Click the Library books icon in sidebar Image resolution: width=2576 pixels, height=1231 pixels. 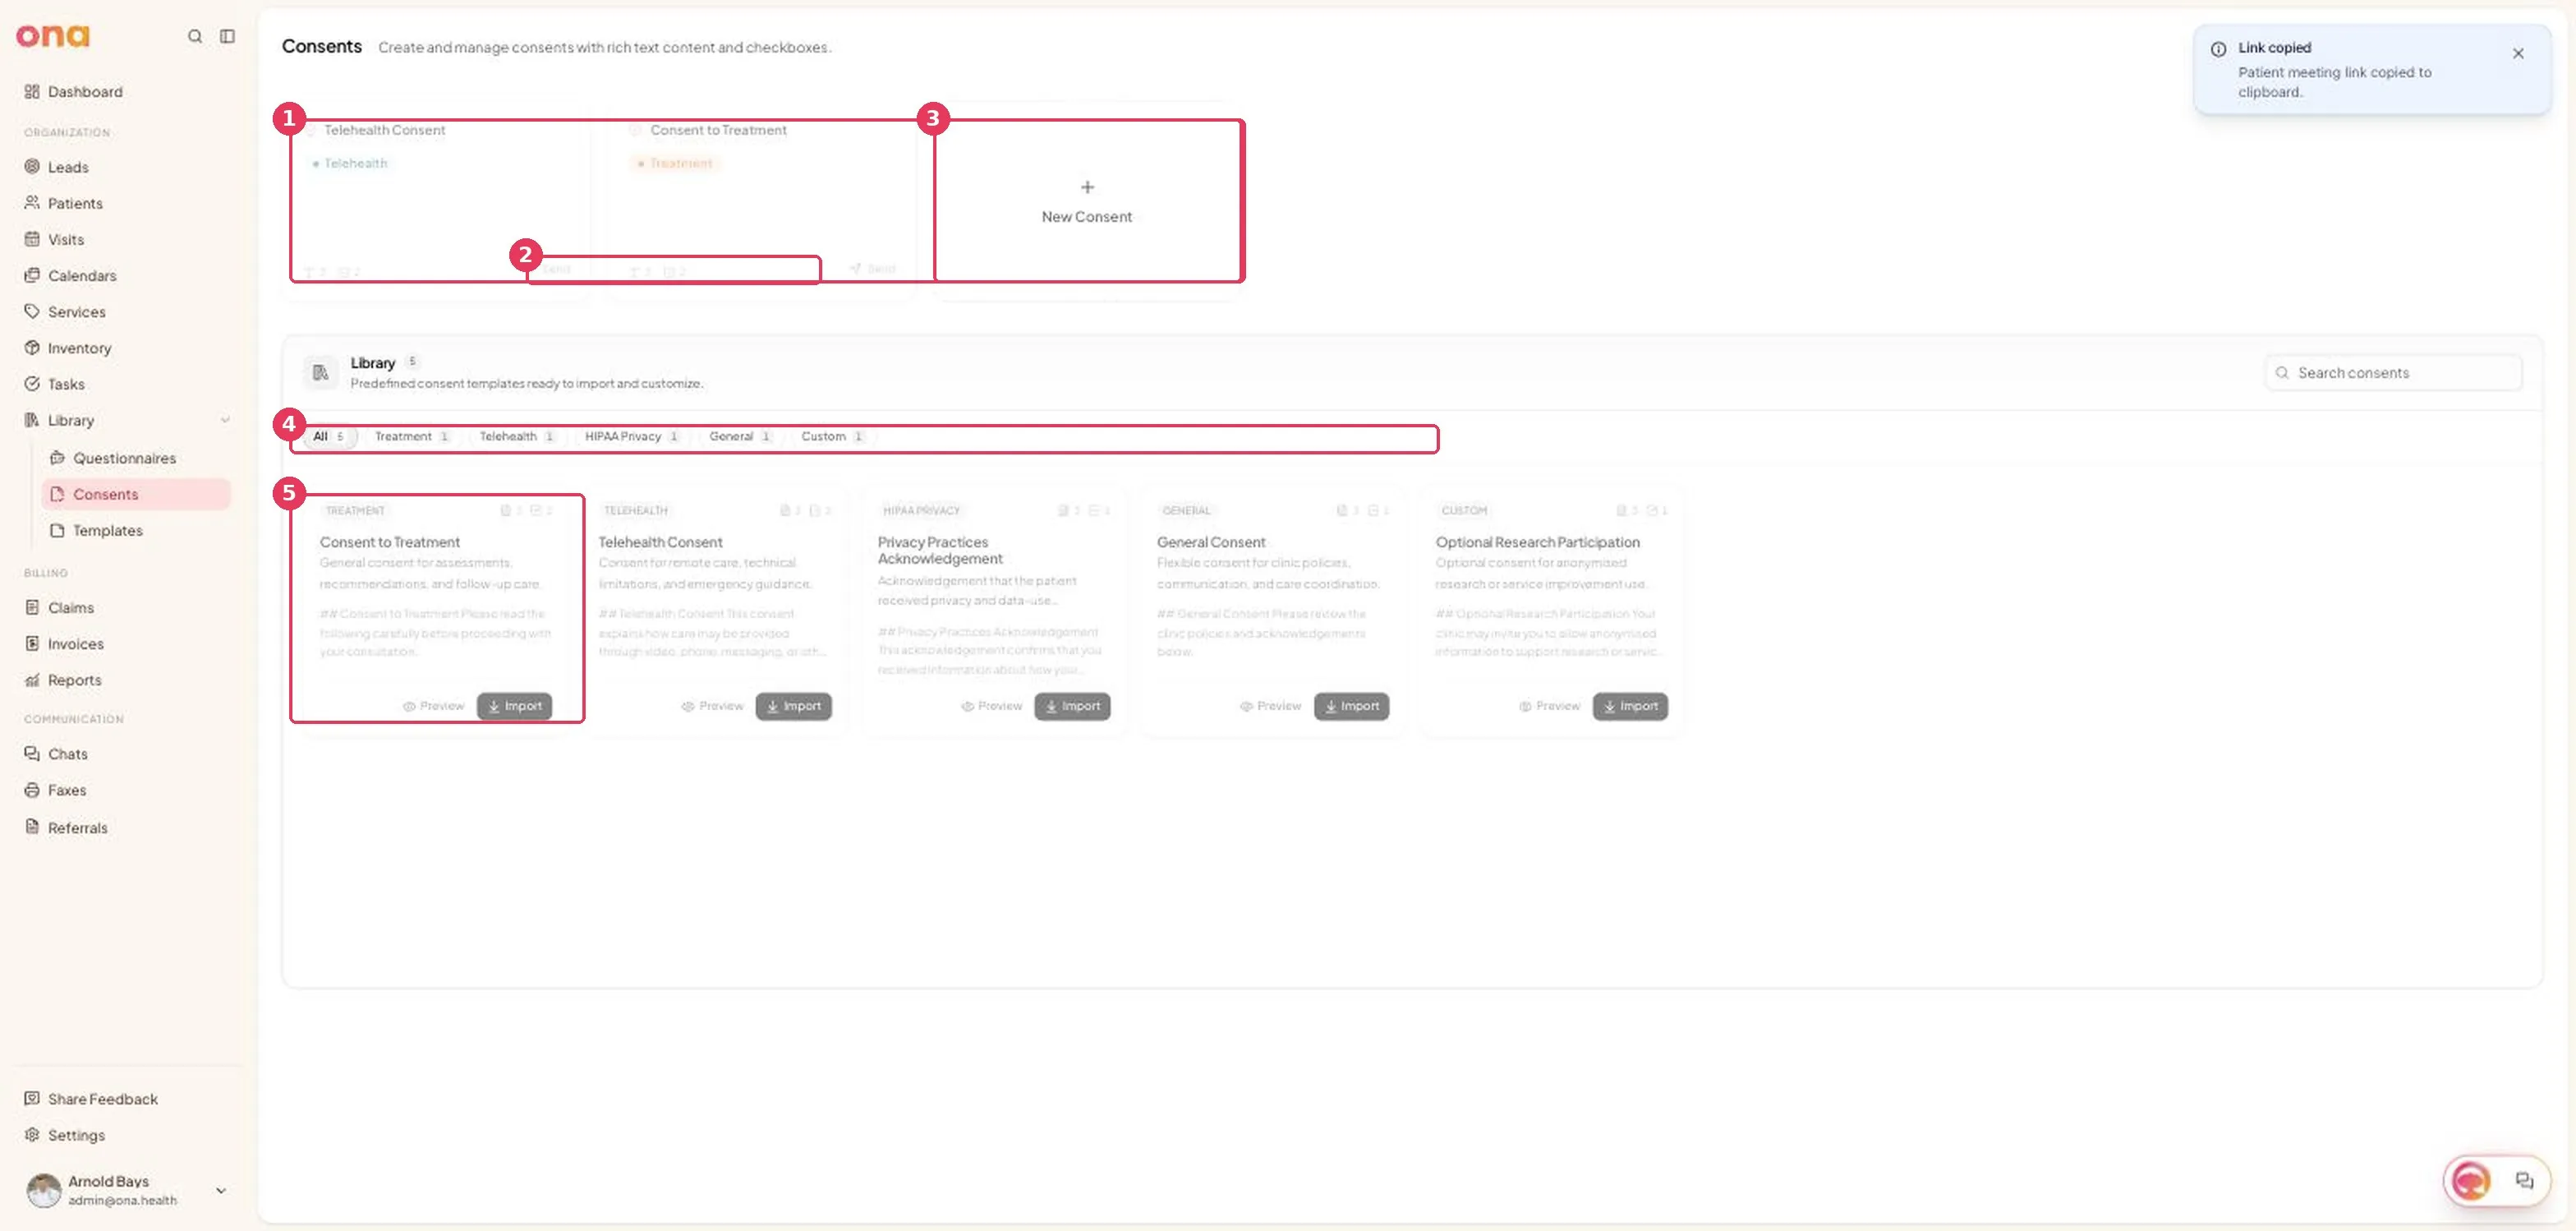pos(32,420)
